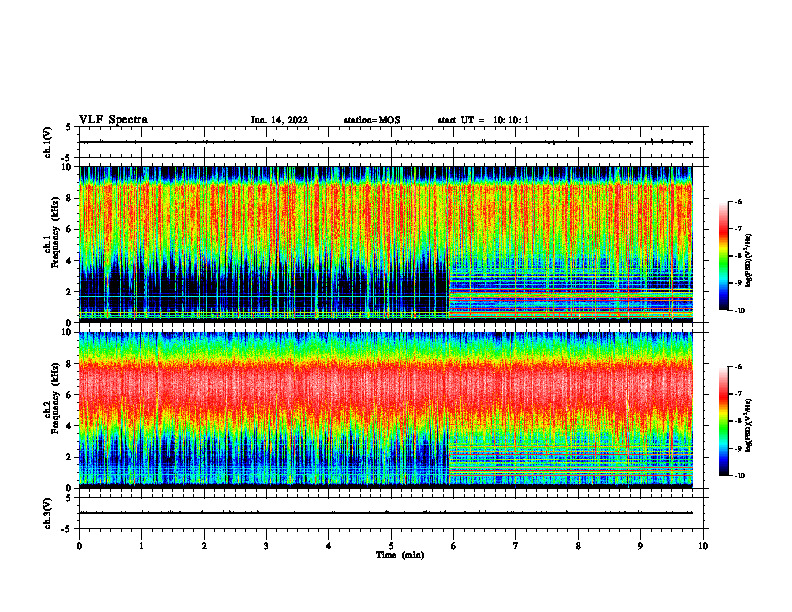
Task: Click the ch.1 frequency tick label 8
Action: [69, 198]
